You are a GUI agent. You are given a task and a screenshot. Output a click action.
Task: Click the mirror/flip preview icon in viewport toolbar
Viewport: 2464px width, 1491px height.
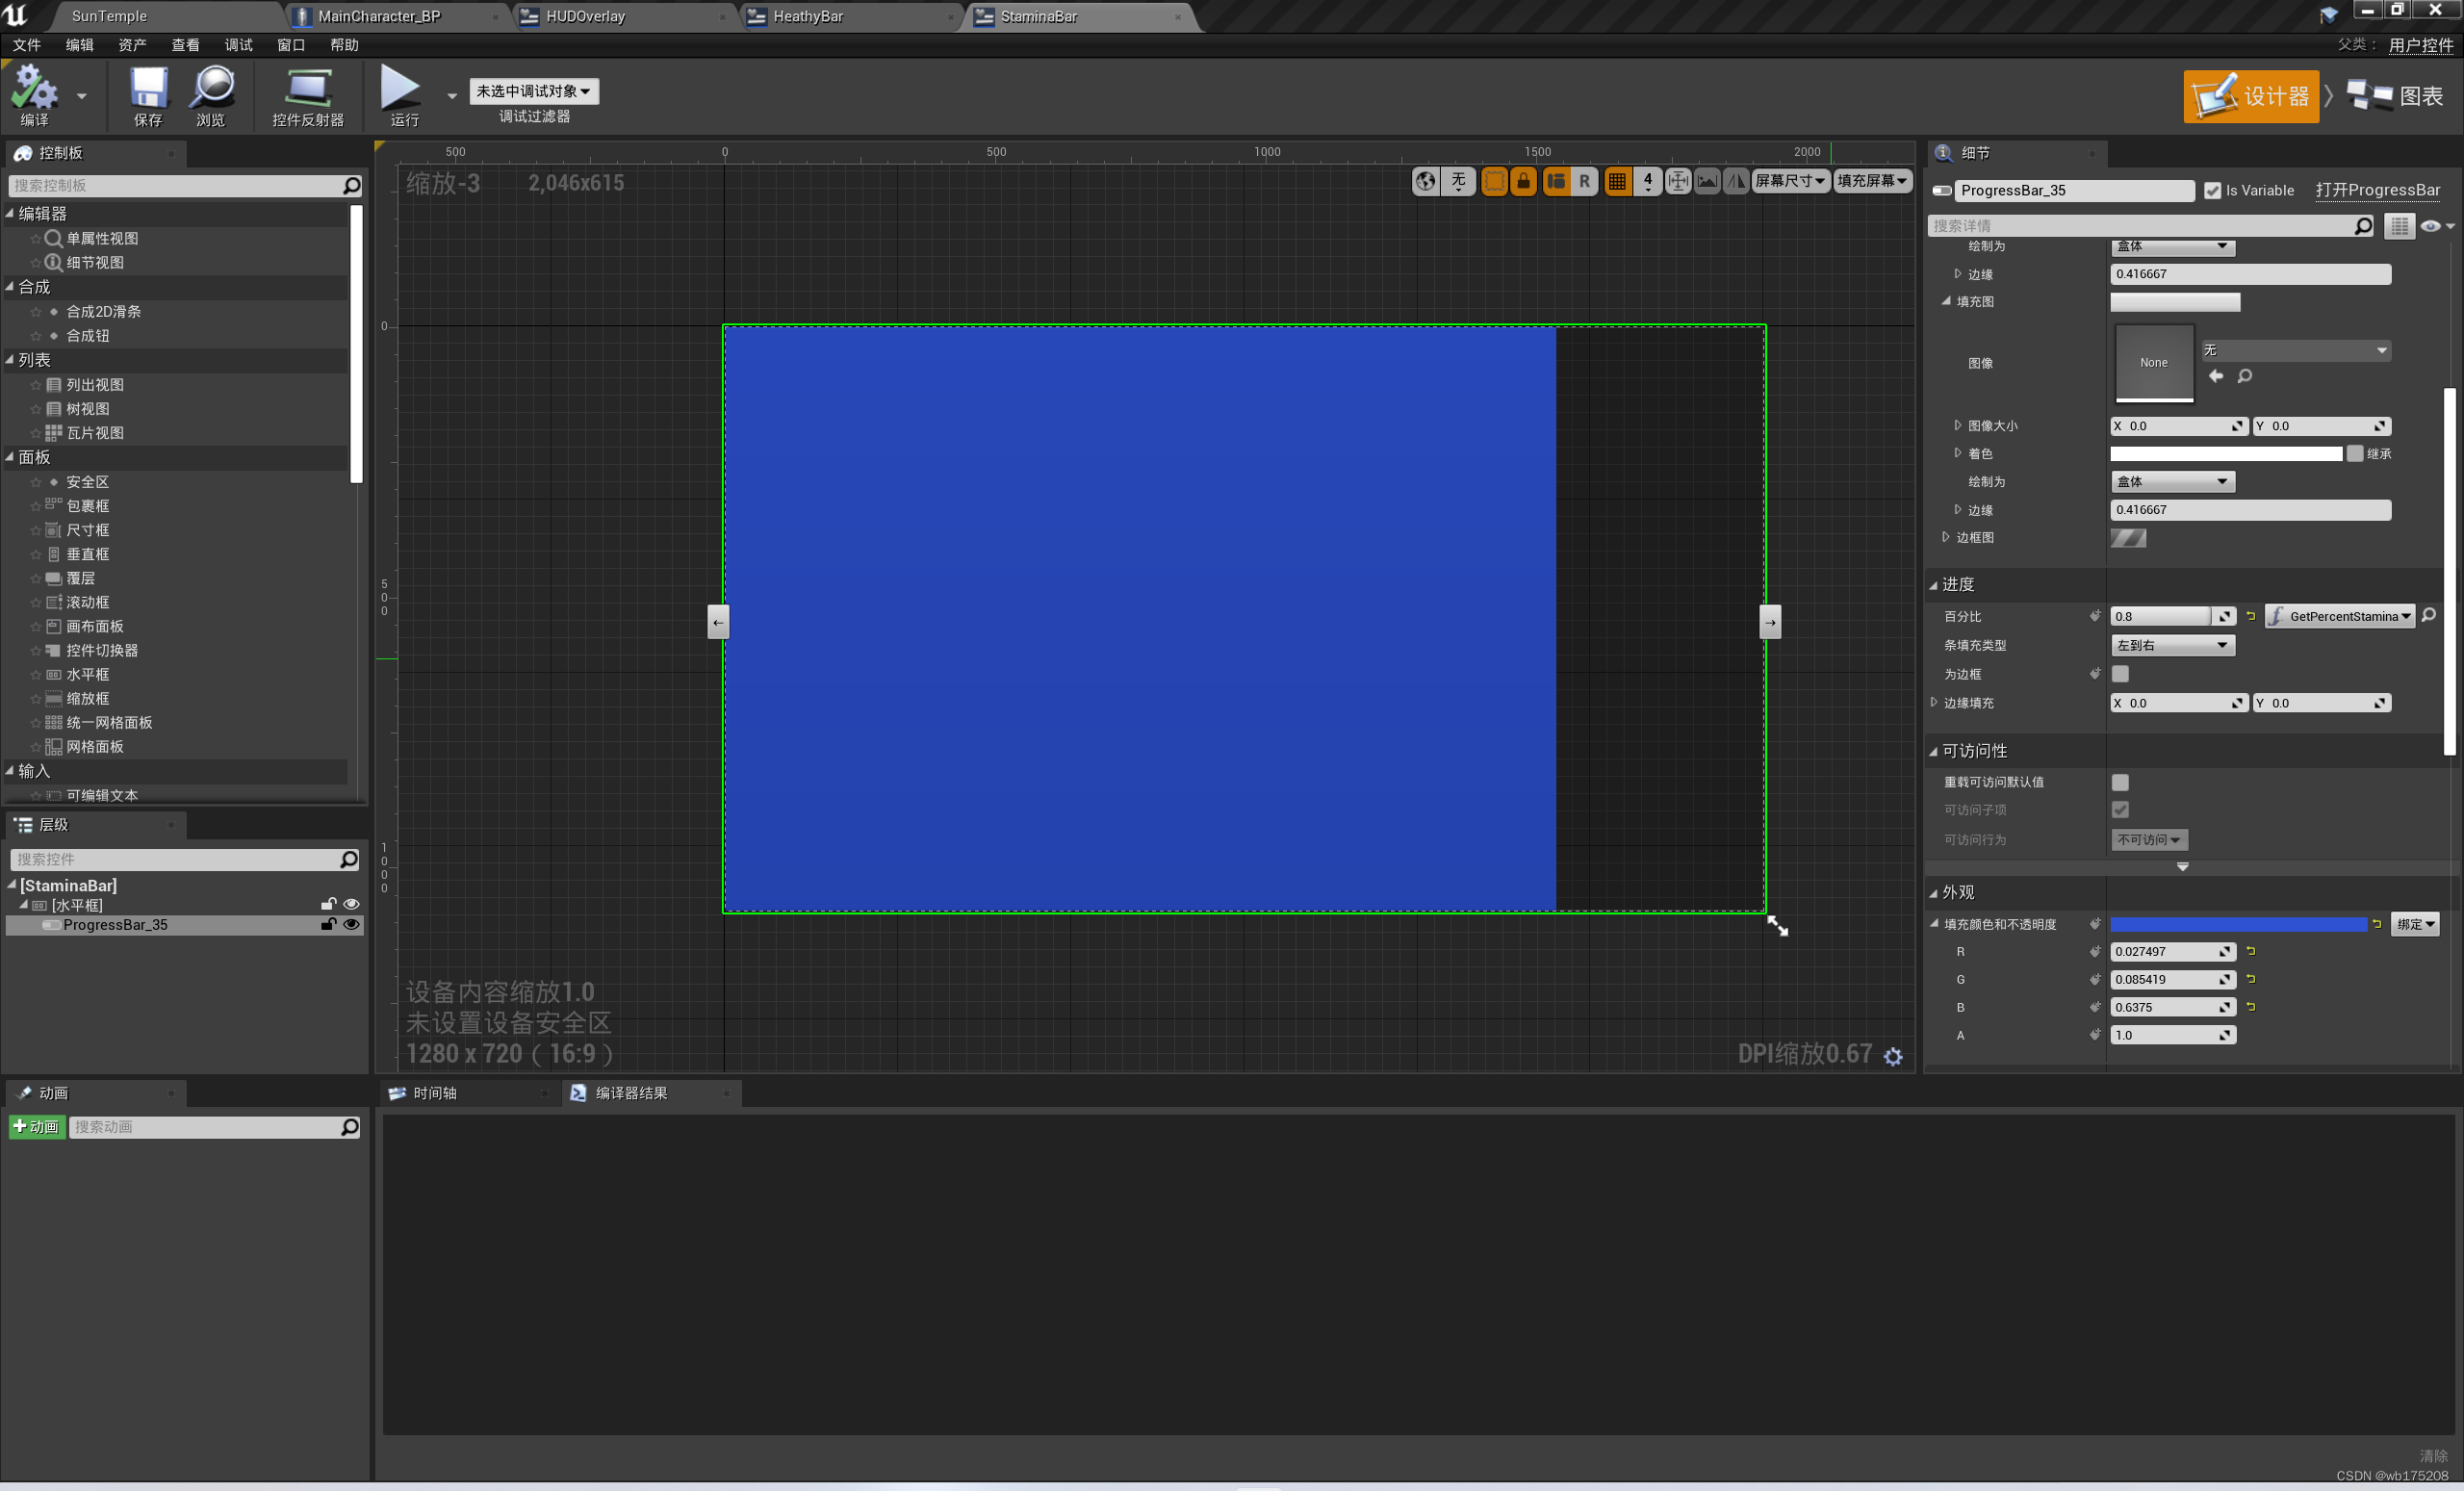click(x=1737, y=181)
